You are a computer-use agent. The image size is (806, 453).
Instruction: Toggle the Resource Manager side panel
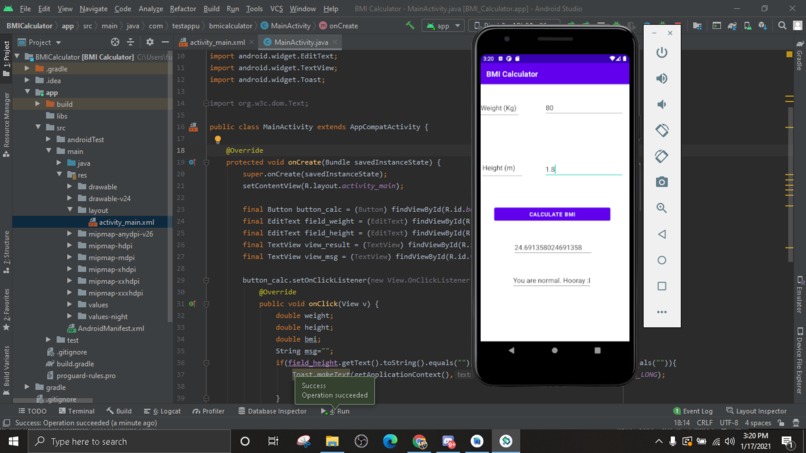coord(6,125)
